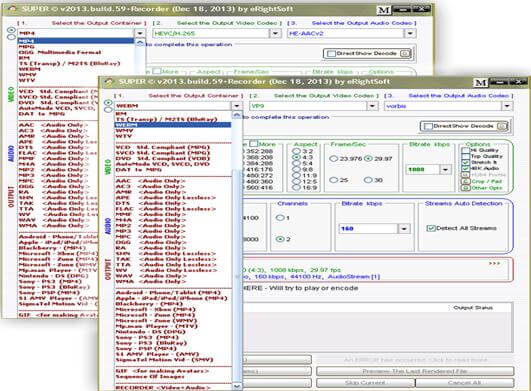Select WAV <Audio Only> in front list
Viewport: 531px width, 391px height.
pyautogui.click(x=173, y=276)
